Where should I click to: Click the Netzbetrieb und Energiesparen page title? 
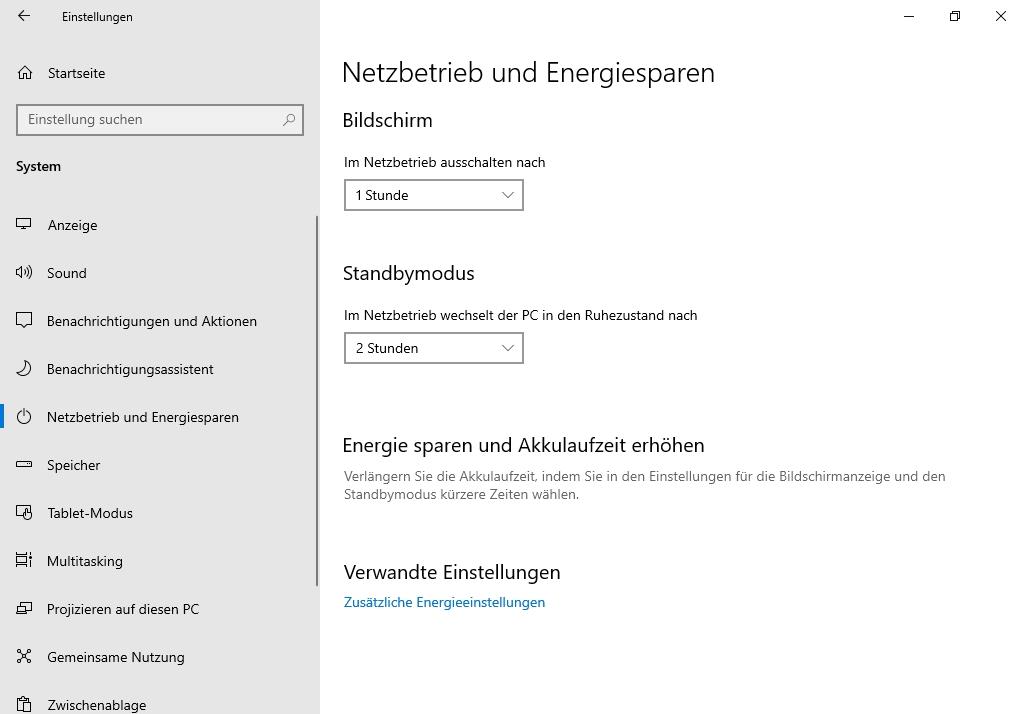[x=528, y=73]
